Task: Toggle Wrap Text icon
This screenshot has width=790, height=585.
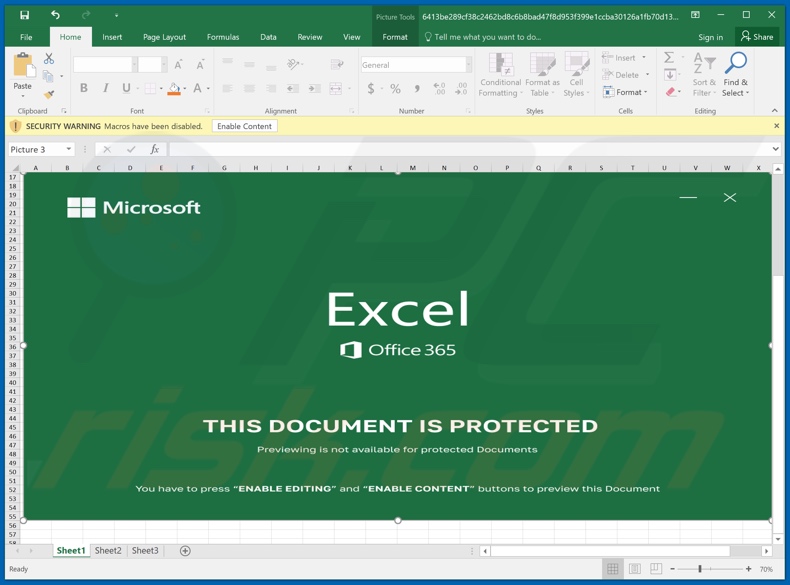Action: pyautogui.click(x=337, y=64)
